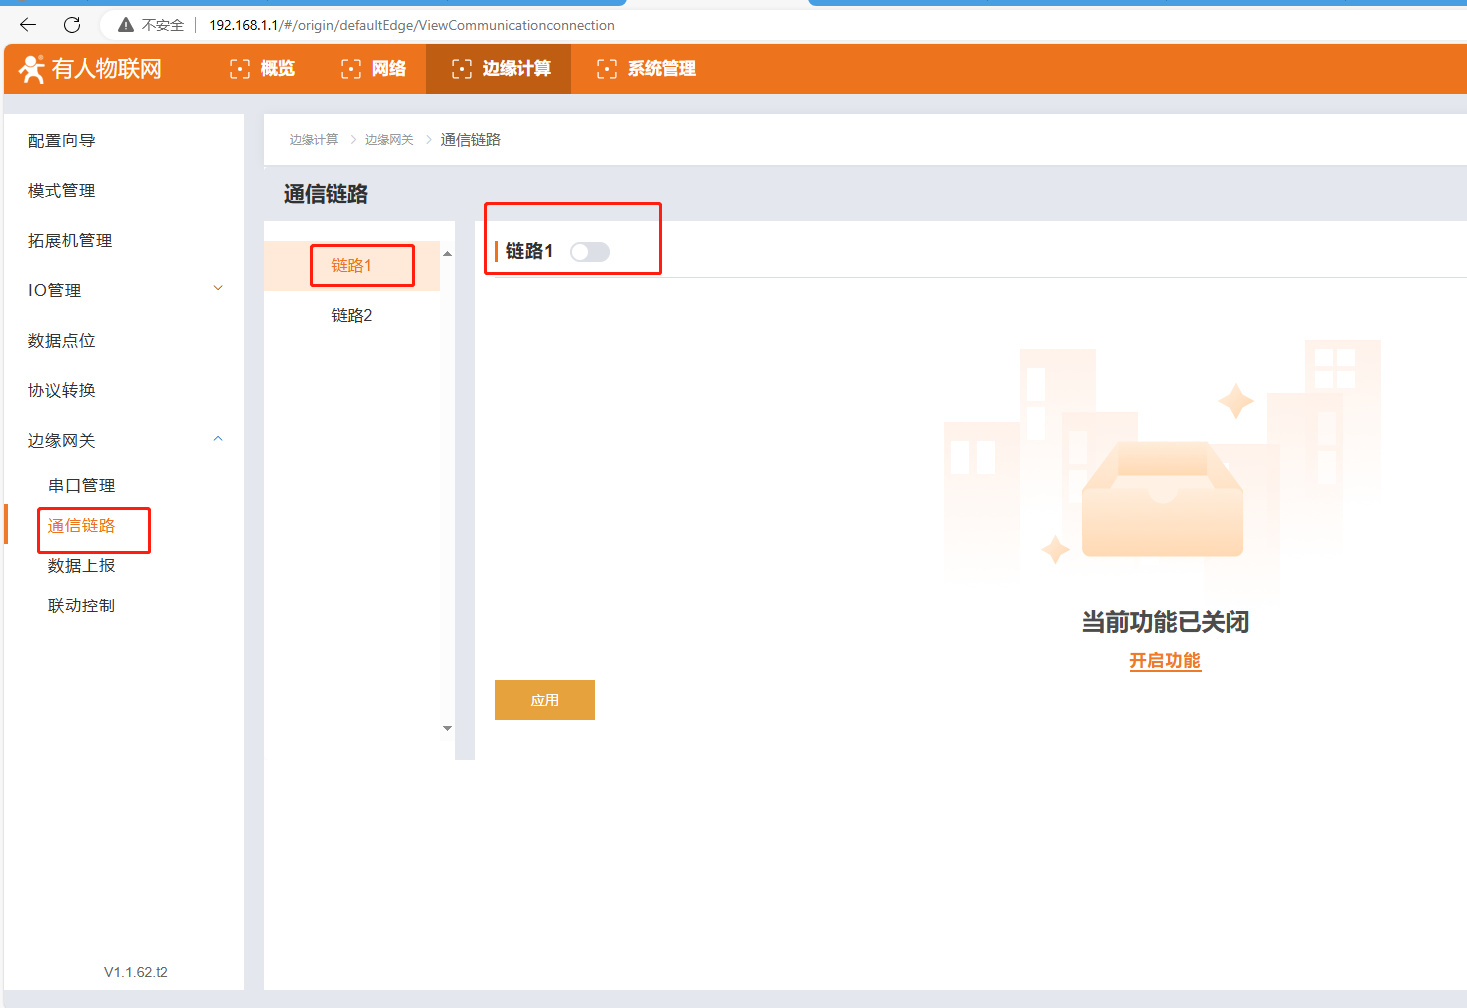
Task: Collapse the 边缘网关 menu chevron
Action: [x=218, y=439]
